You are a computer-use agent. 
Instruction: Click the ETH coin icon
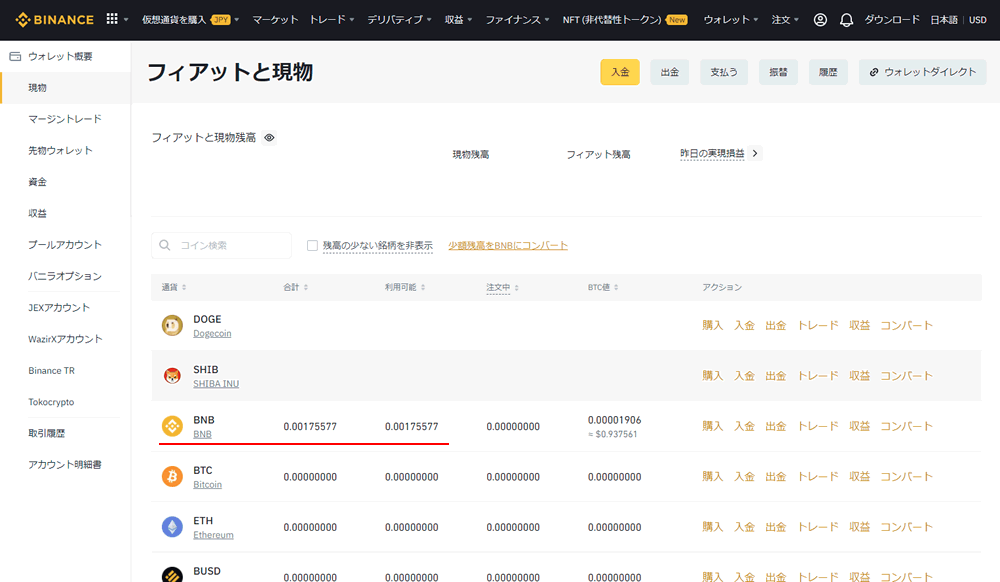[172, 527]
